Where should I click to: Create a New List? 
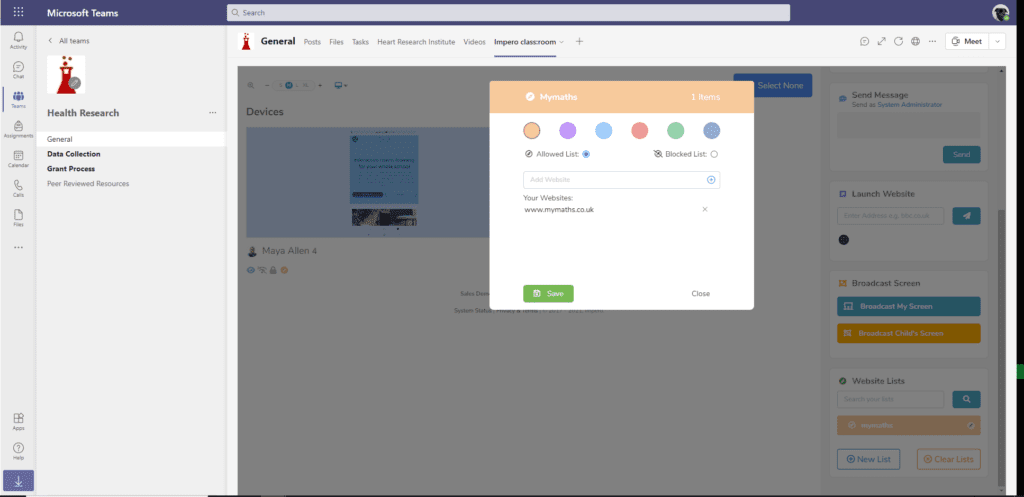[868, 459]
